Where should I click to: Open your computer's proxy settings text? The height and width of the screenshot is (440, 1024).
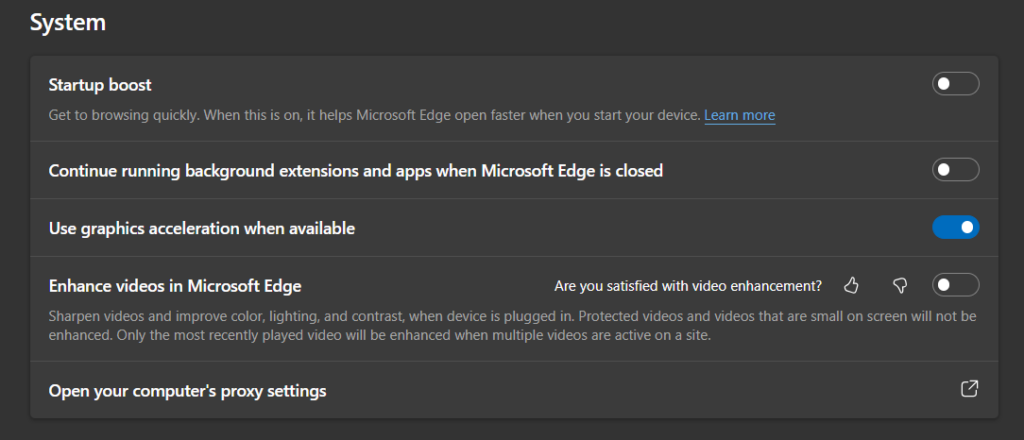(x=187, y=391)
